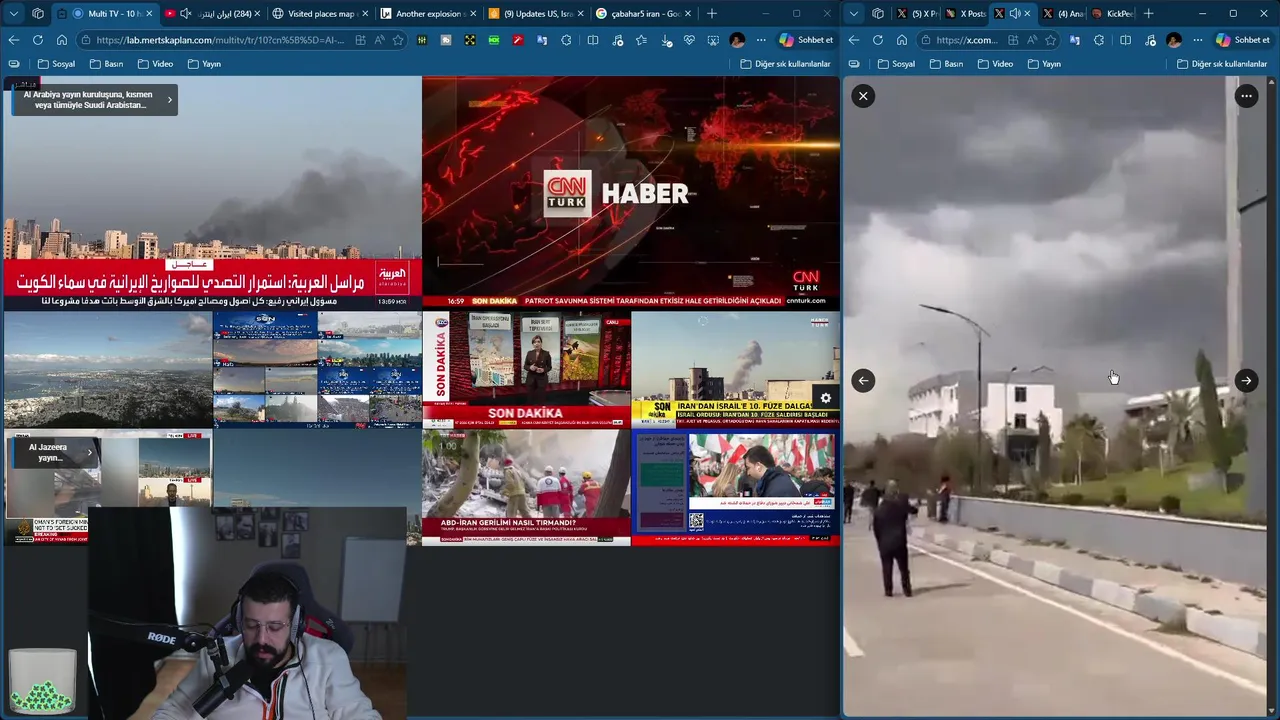Switch to the X Posts tab in right window
Viewport: 1280px width, 720px height.
coord(965,13)
